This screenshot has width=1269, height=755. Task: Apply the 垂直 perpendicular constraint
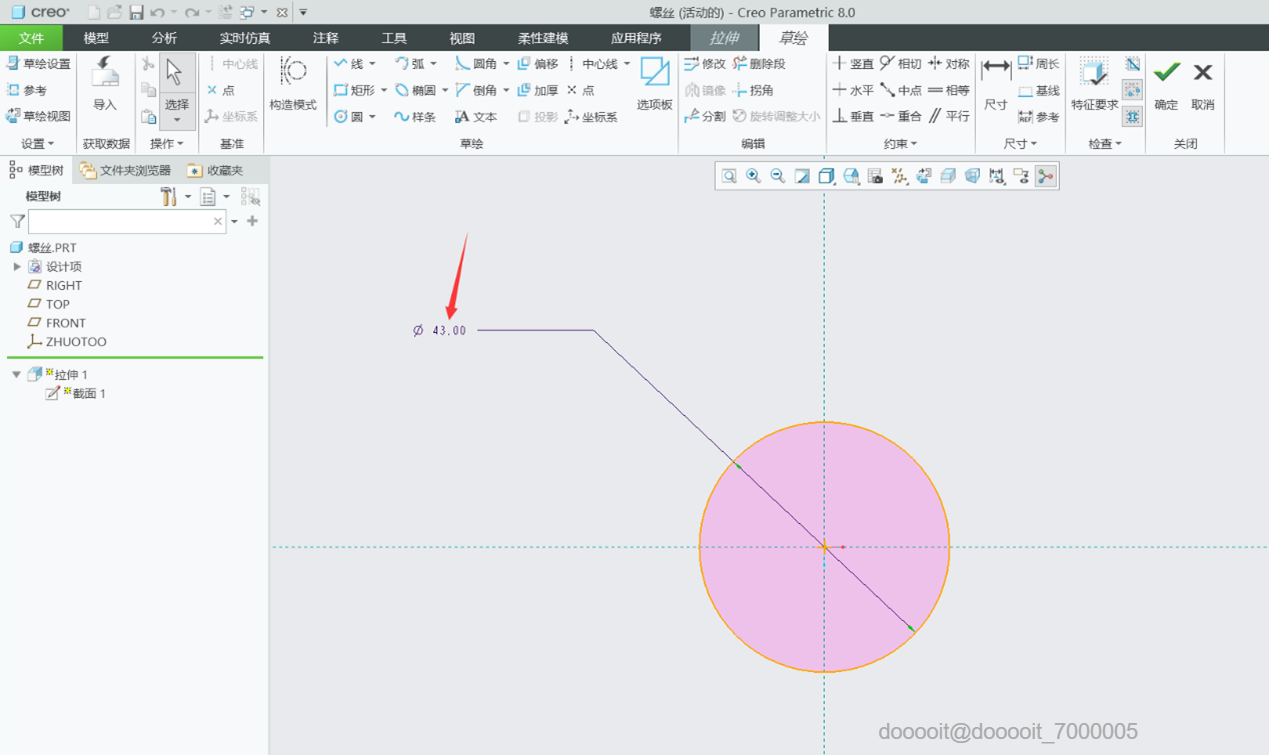click(853, 116)
